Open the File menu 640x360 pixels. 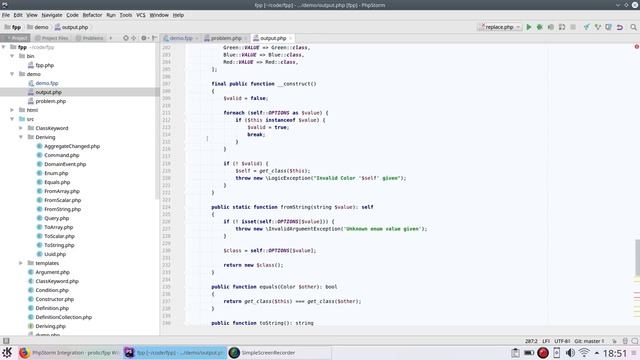pyautogui.click(x=6, y=15)
